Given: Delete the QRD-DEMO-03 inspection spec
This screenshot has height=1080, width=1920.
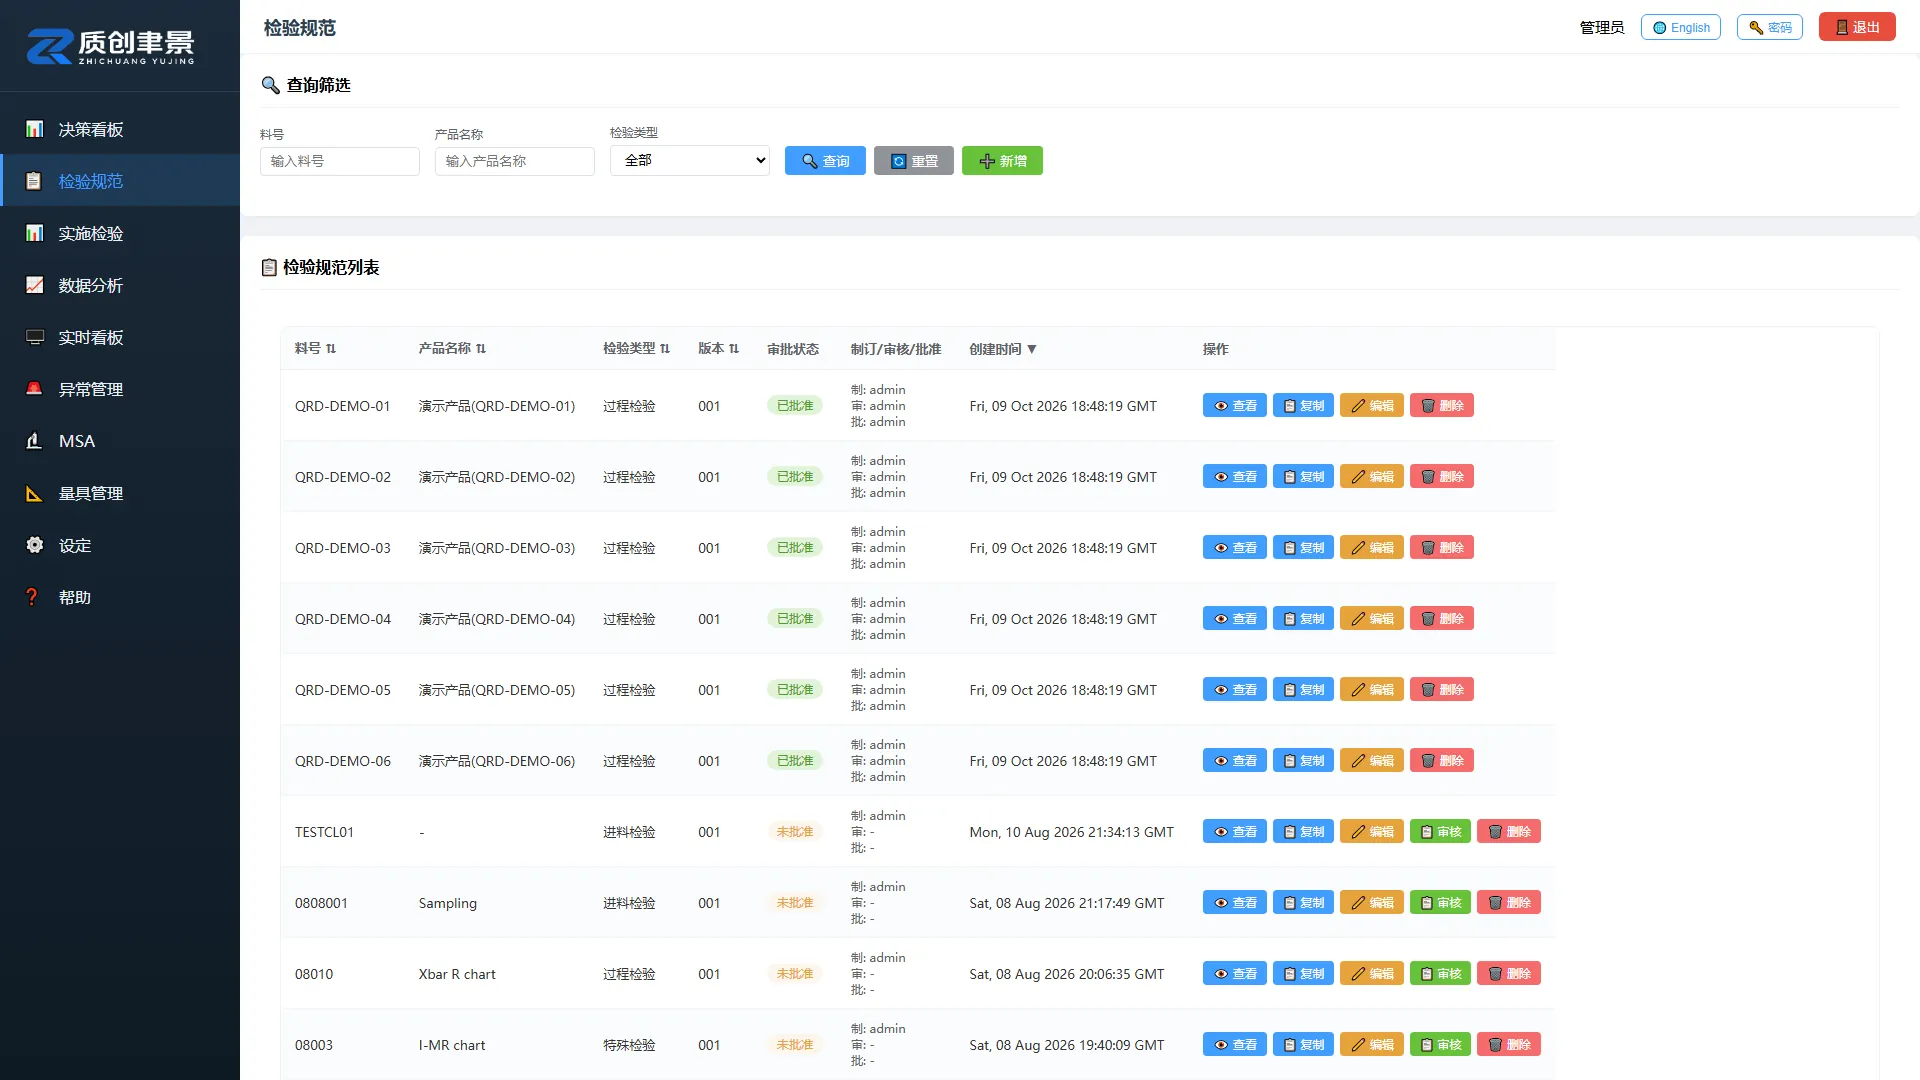Looking at the screenshot, I should click(1441, 548).
